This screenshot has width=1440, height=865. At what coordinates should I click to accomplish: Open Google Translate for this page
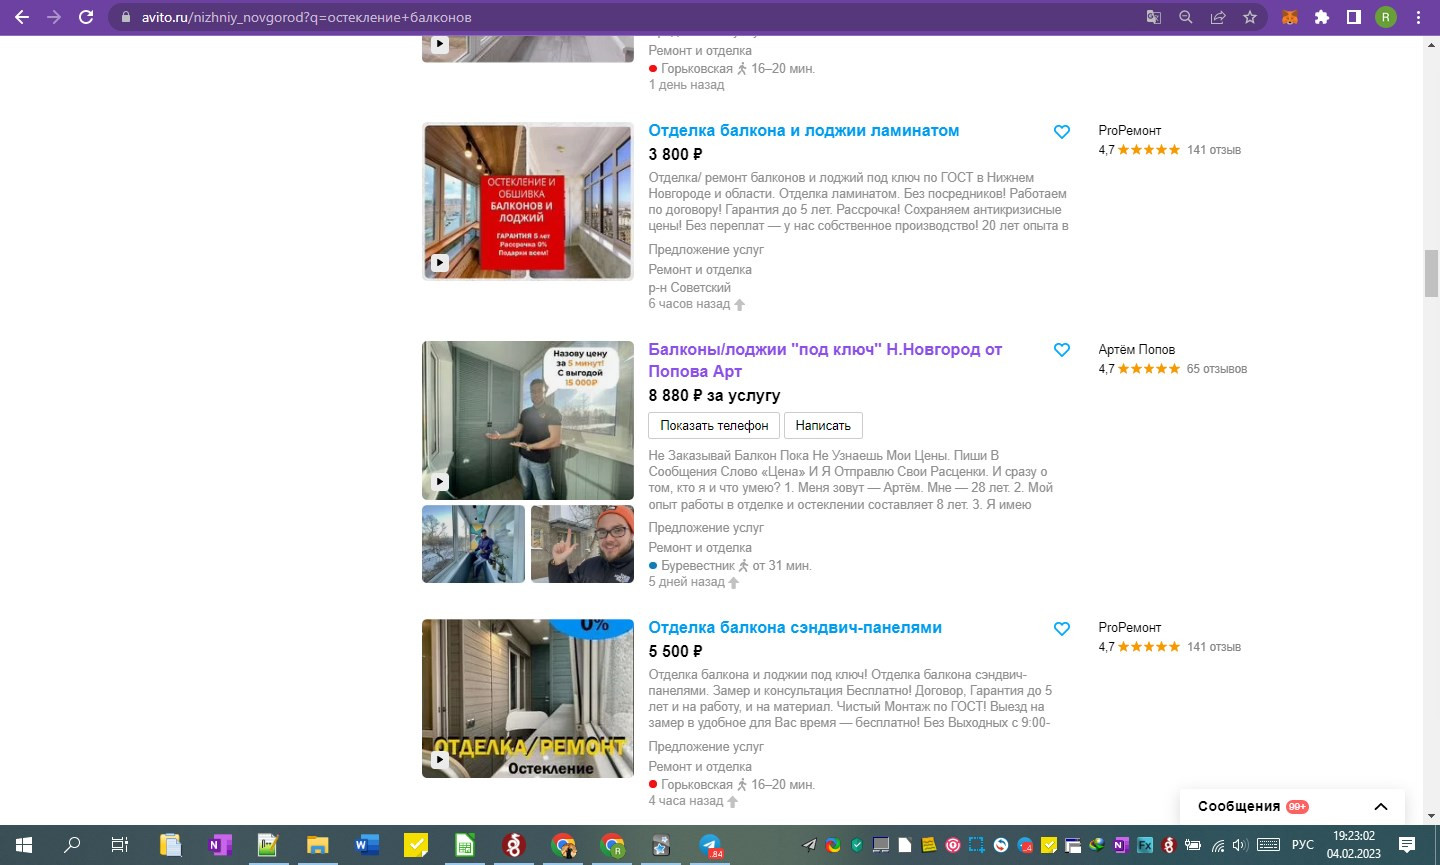click(1153, 17)
